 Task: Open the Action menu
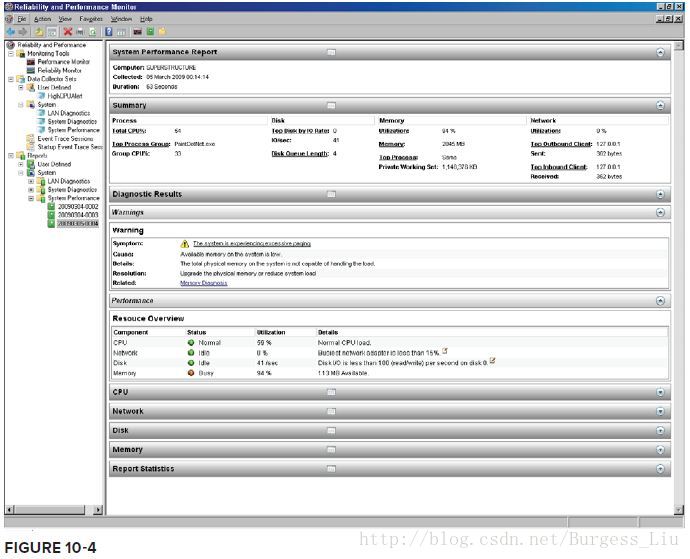point(42,19)
